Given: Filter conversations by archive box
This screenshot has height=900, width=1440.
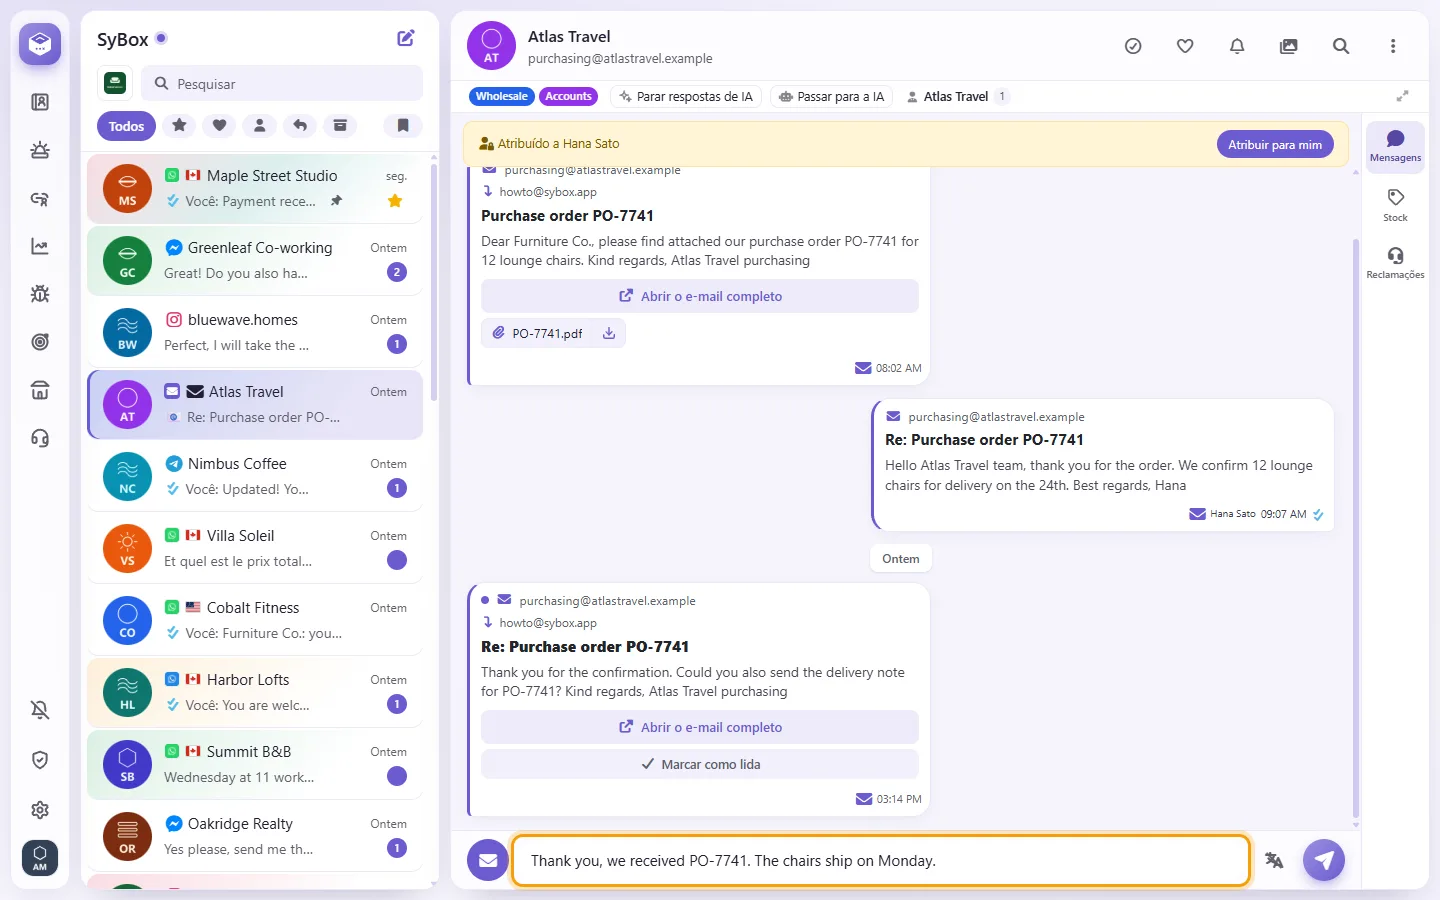Looking at the screenshot, I should (x=340, y=125).
